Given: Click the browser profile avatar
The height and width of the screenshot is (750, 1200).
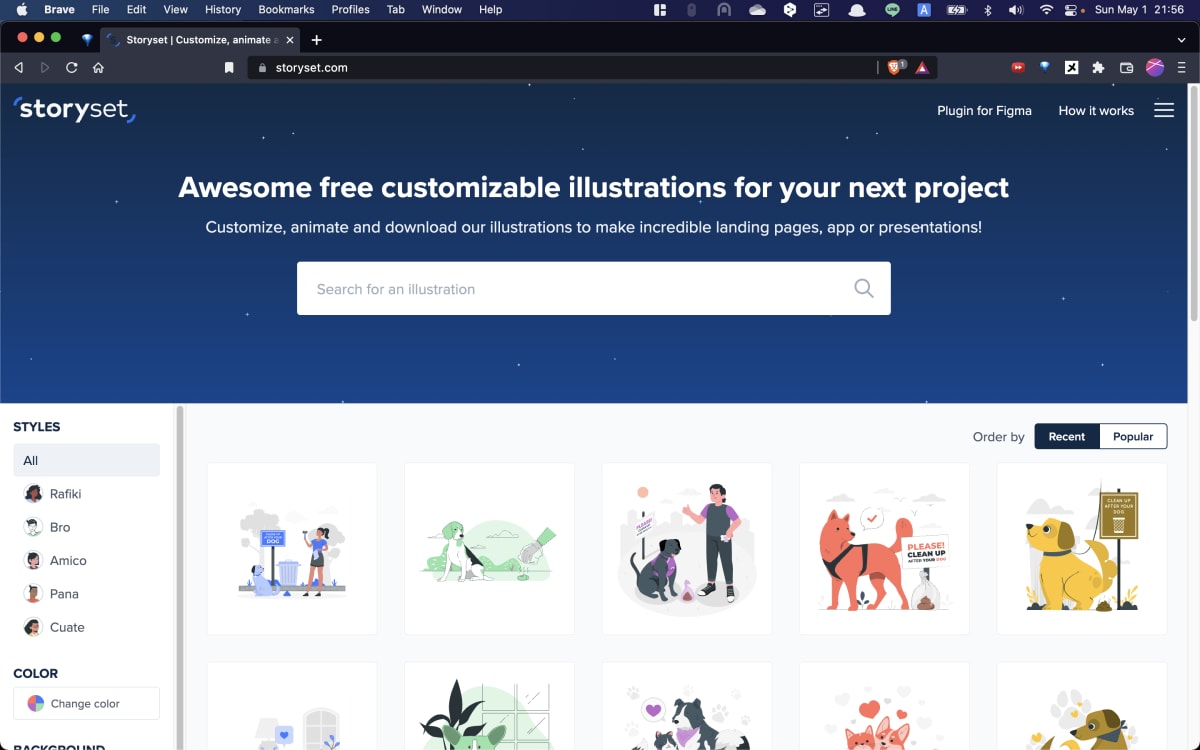Looking at the screenshot, I should point(1155,68).
